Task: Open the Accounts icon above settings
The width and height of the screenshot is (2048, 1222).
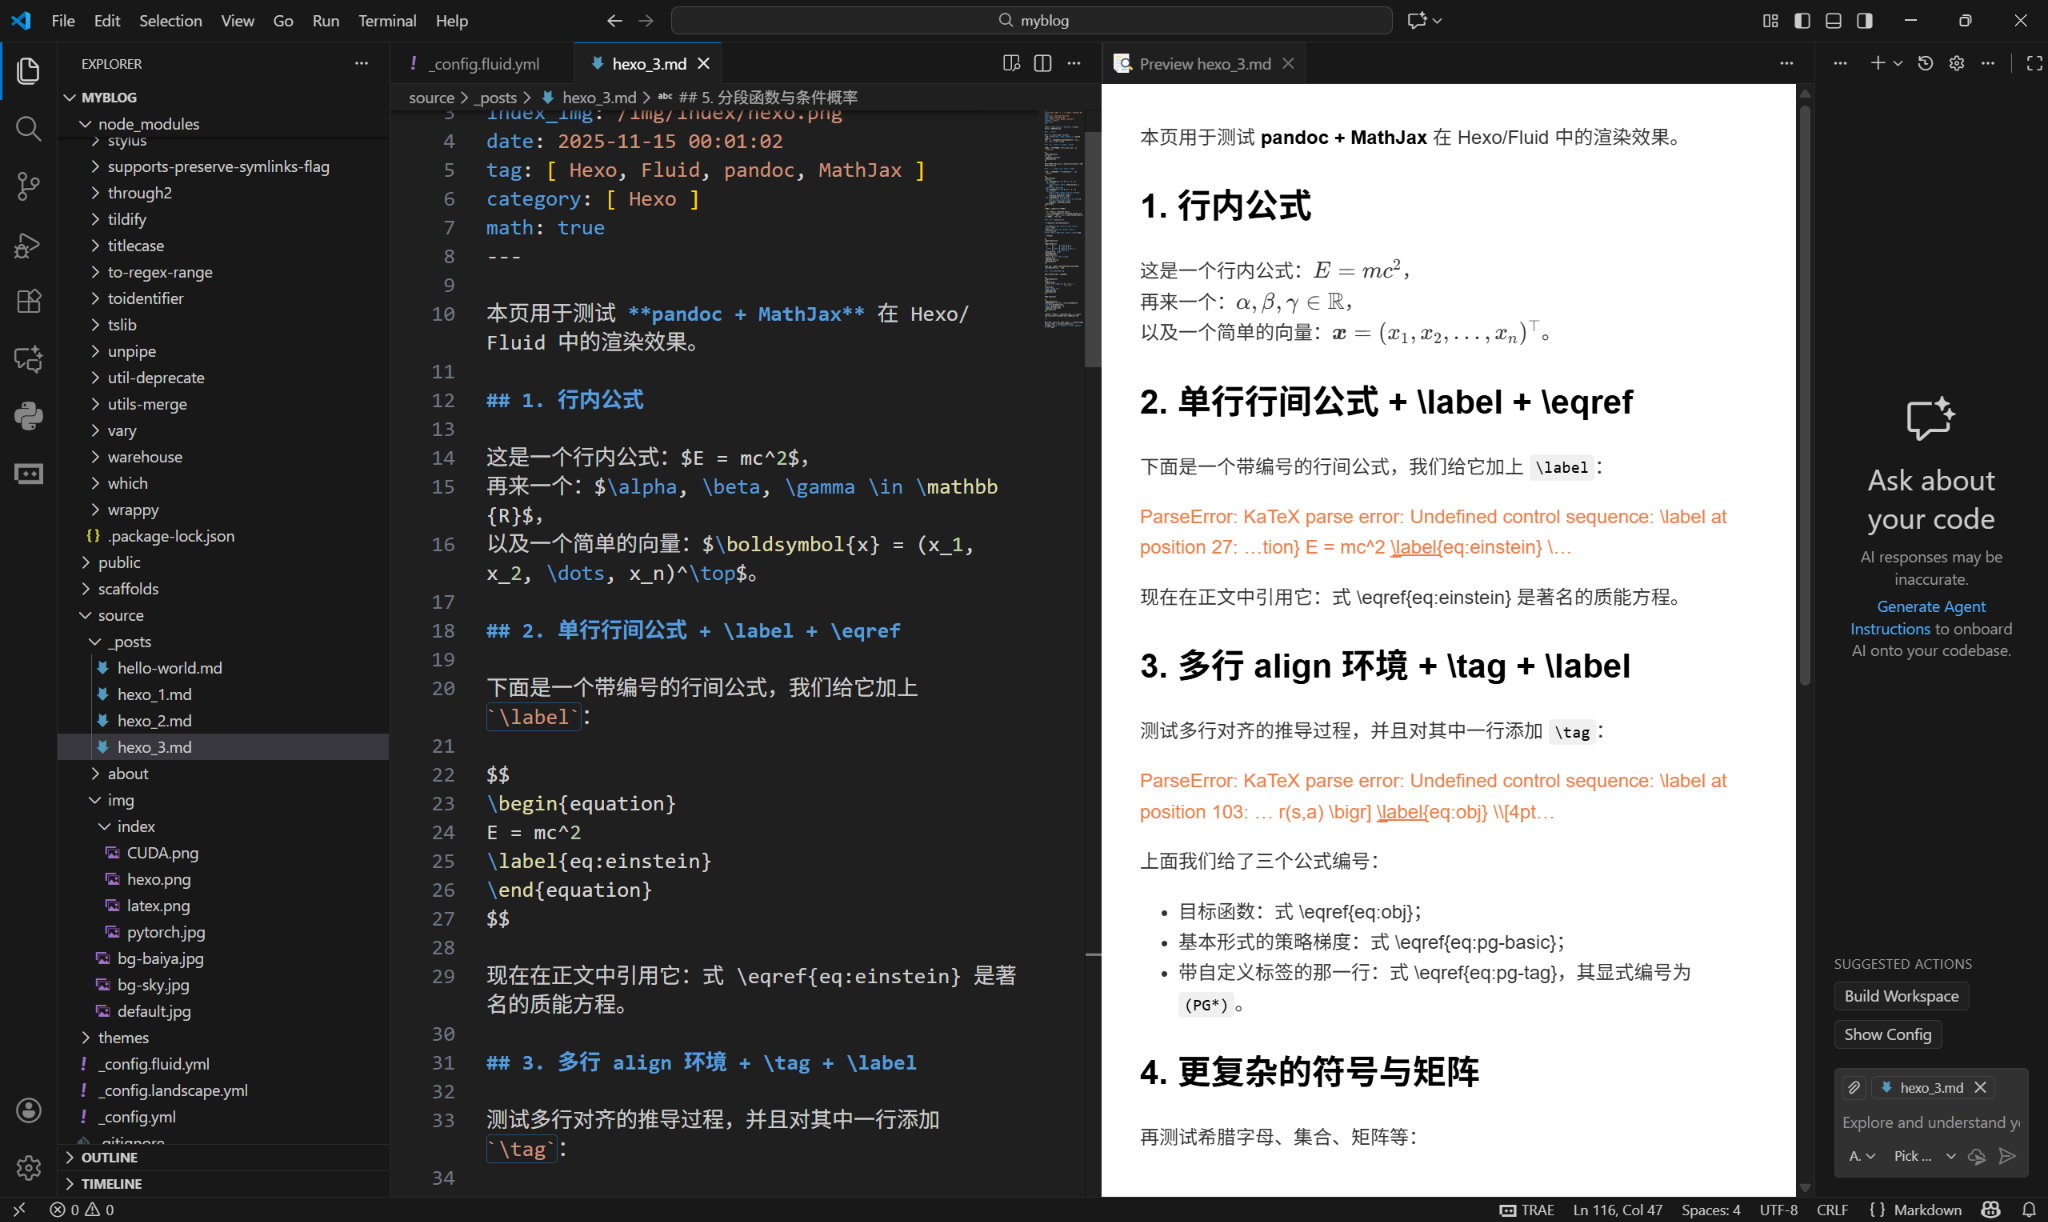Action: click(x=27, y=1110)
